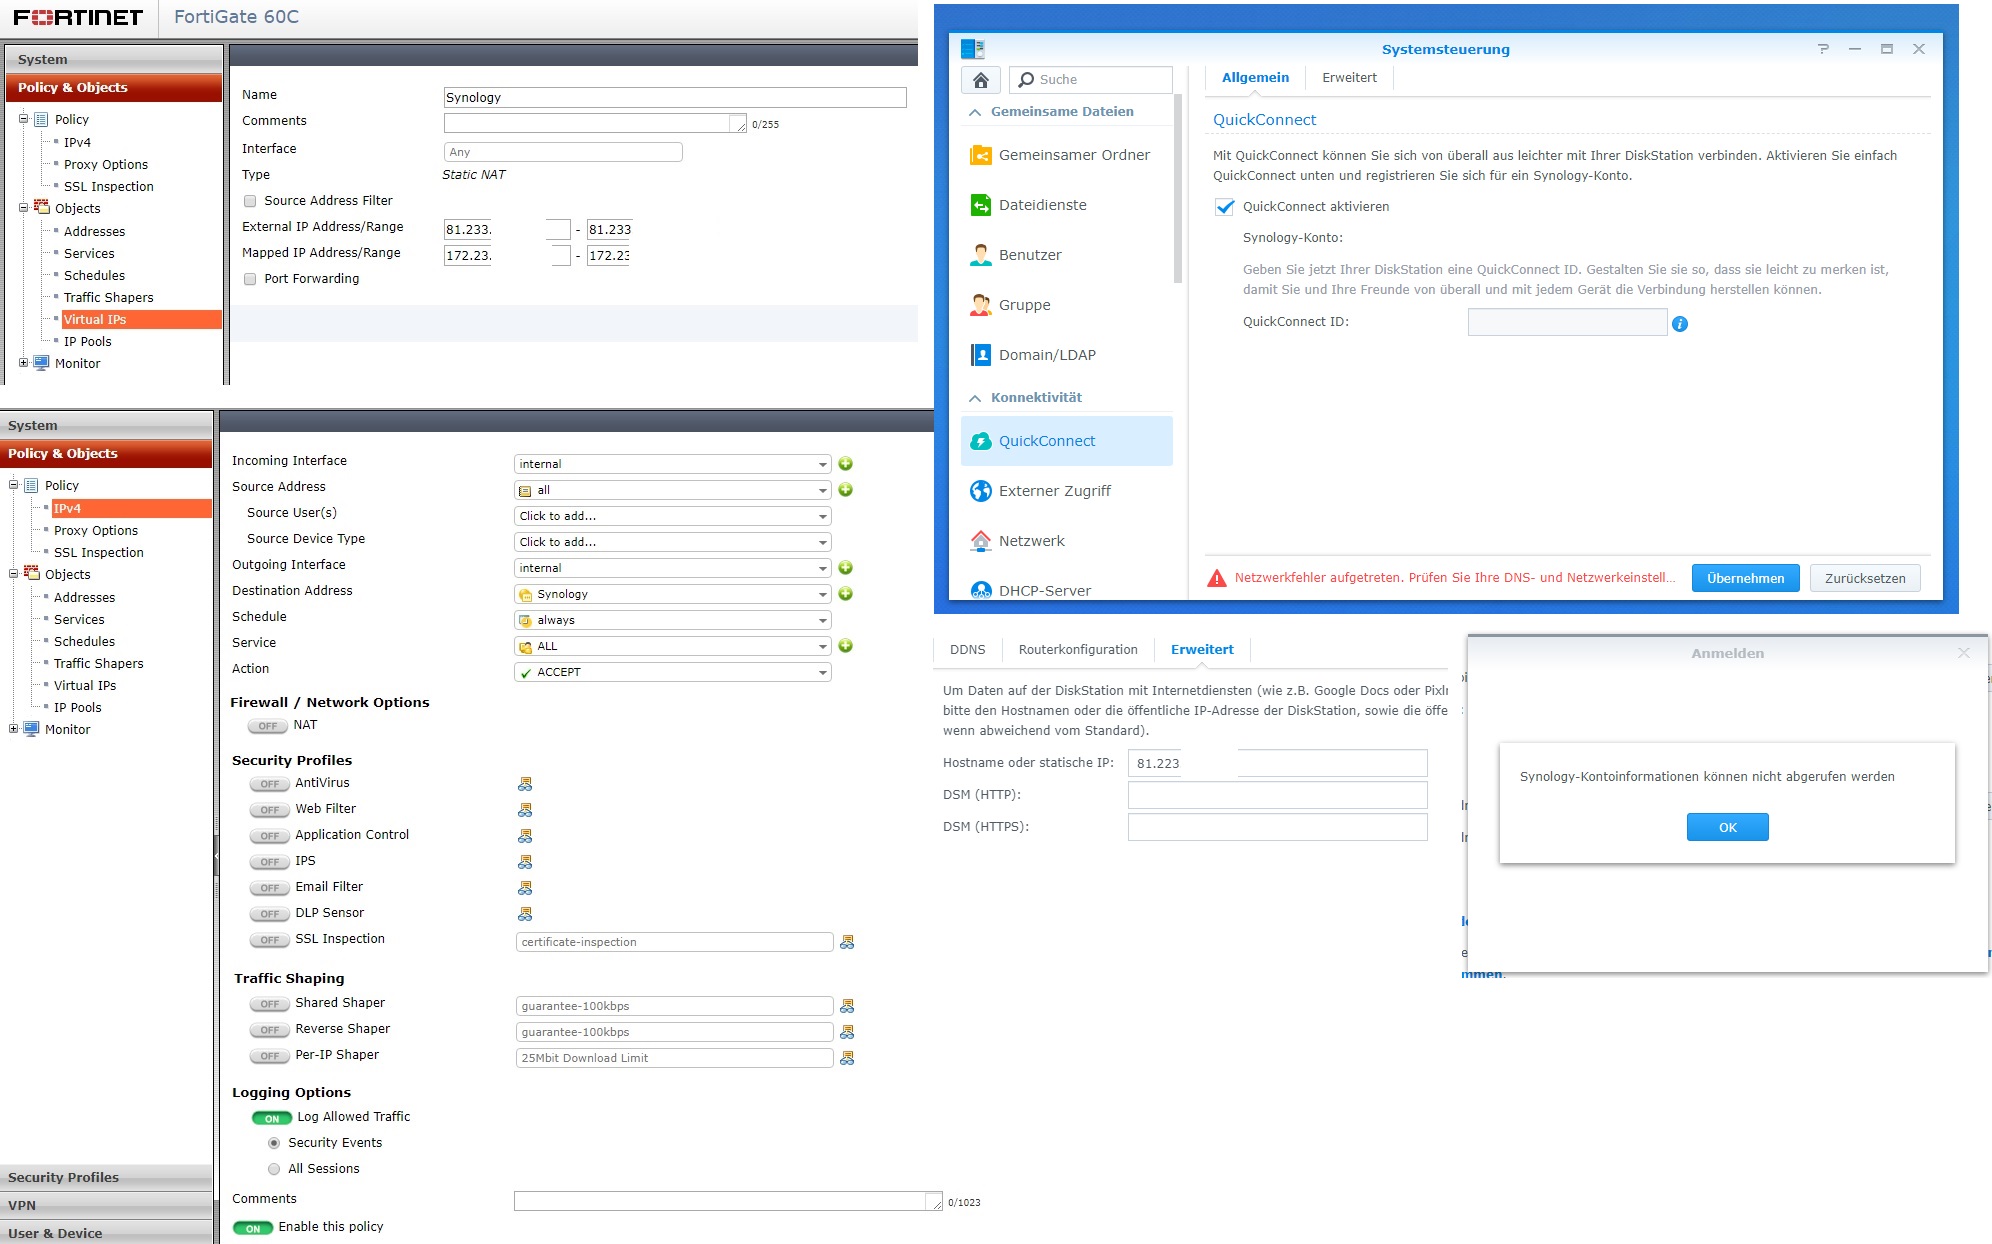
Task: Click green plus next to Incoming Interface
Action: (845, 464)
